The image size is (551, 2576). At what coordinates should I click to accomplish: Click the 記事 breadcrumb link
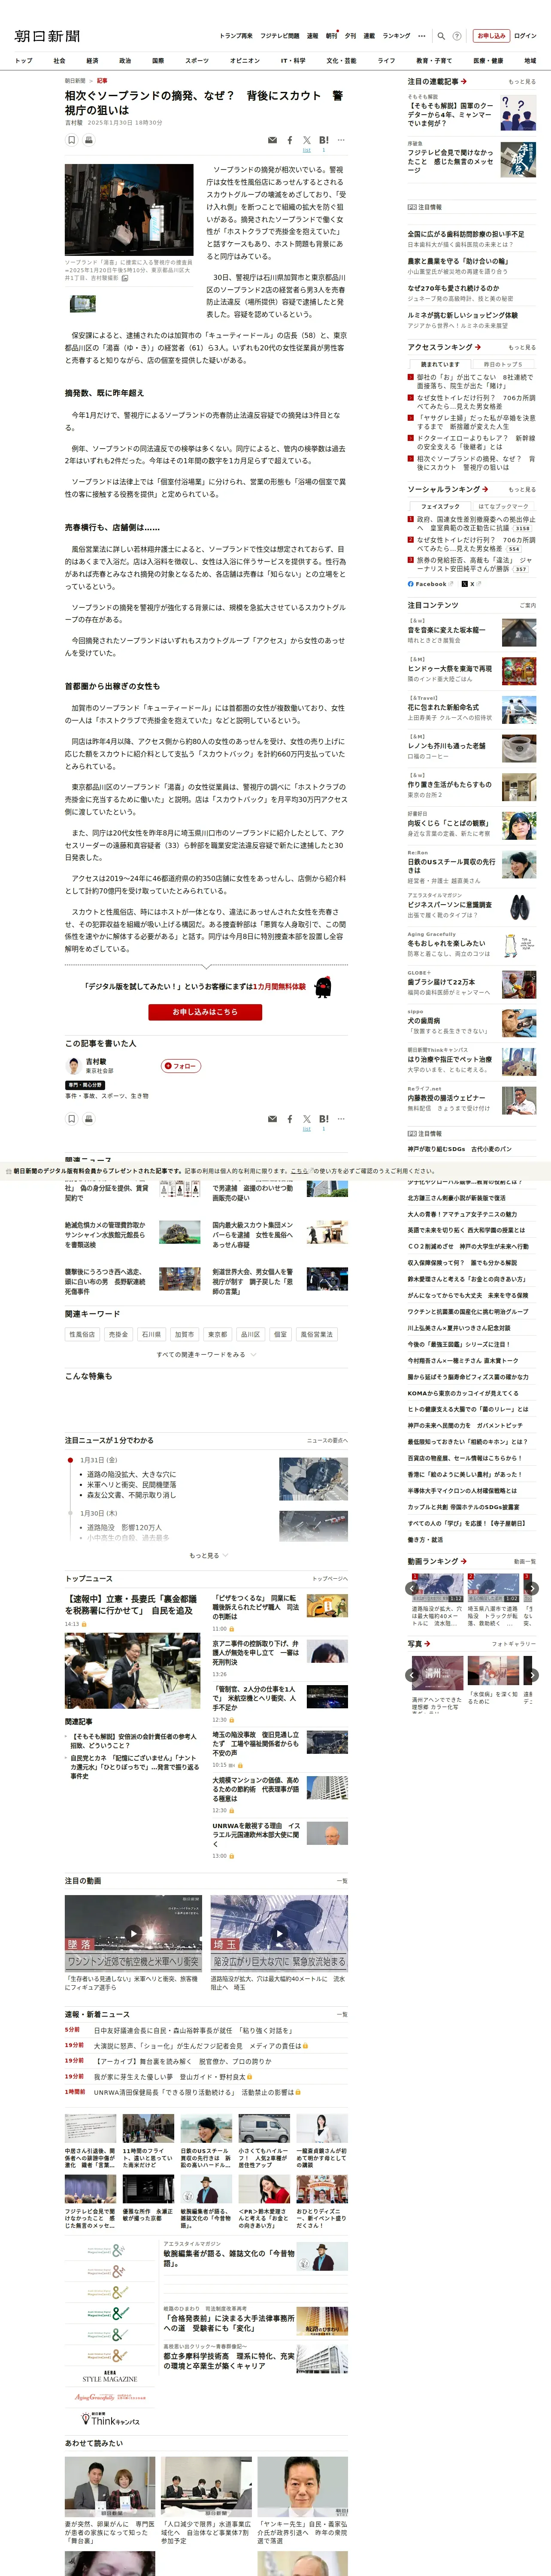(x=102, y=81)
